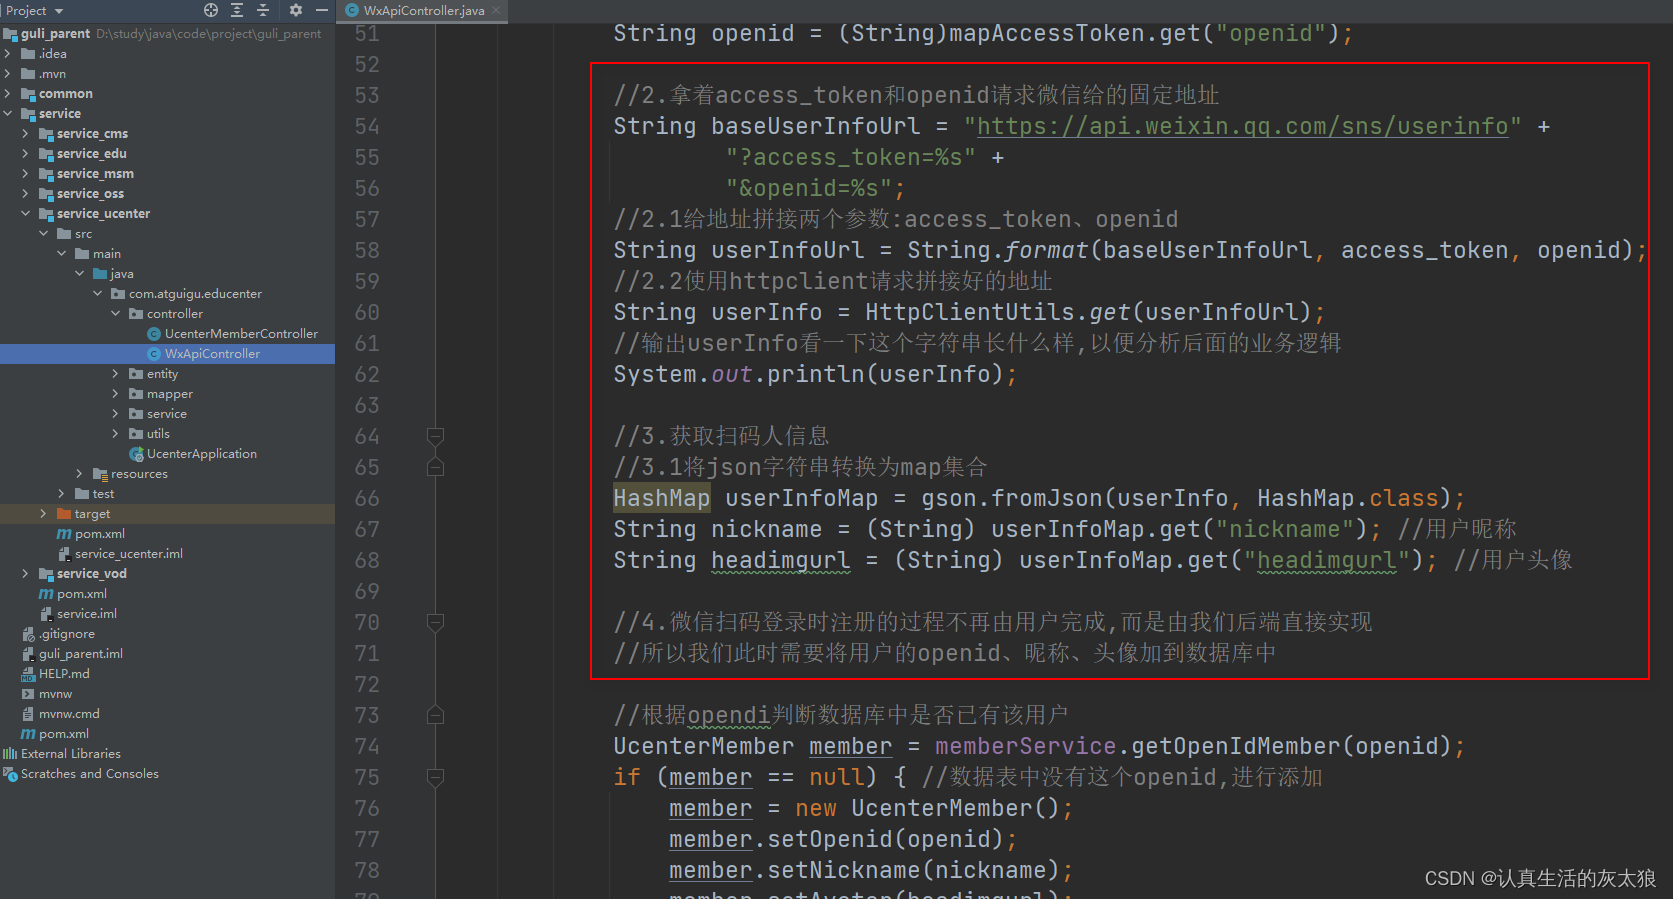
Task: Open the Project panel settings gear
Action: tap(295, 10)
